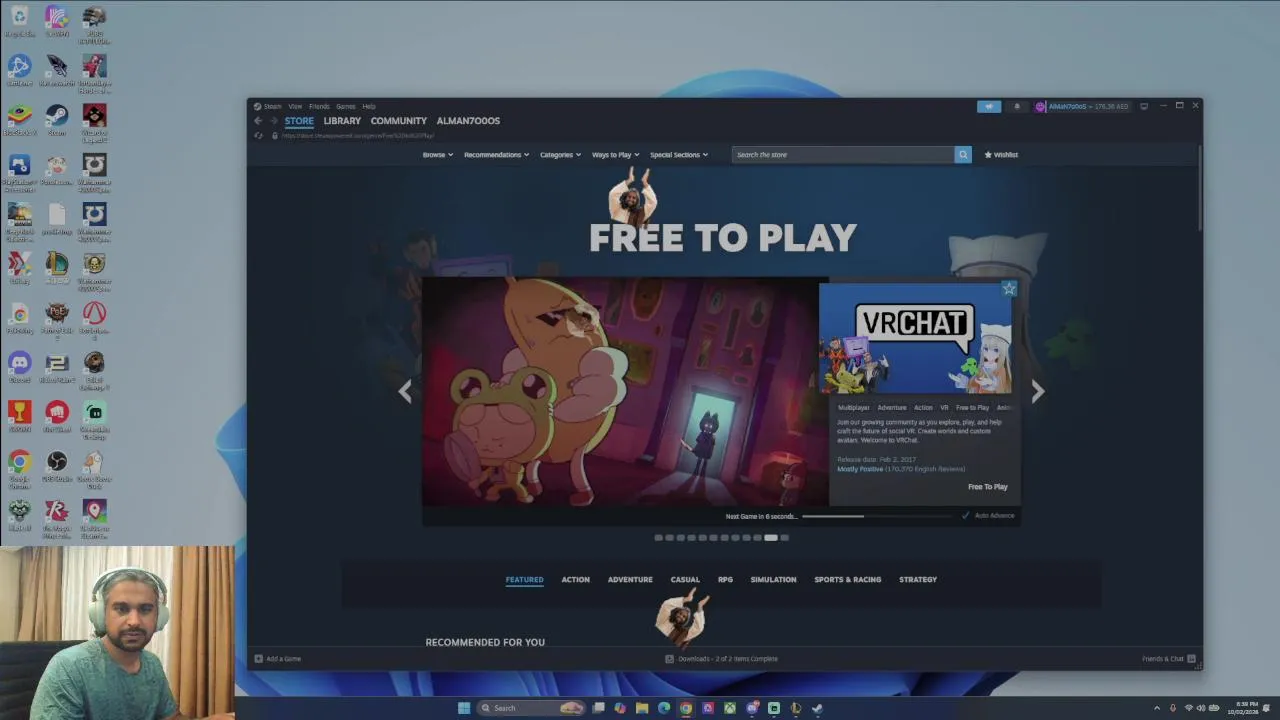Open Friends & Chat panel
The width and height of the screenshot is (1280, 720).
(x=1168, y=659)
